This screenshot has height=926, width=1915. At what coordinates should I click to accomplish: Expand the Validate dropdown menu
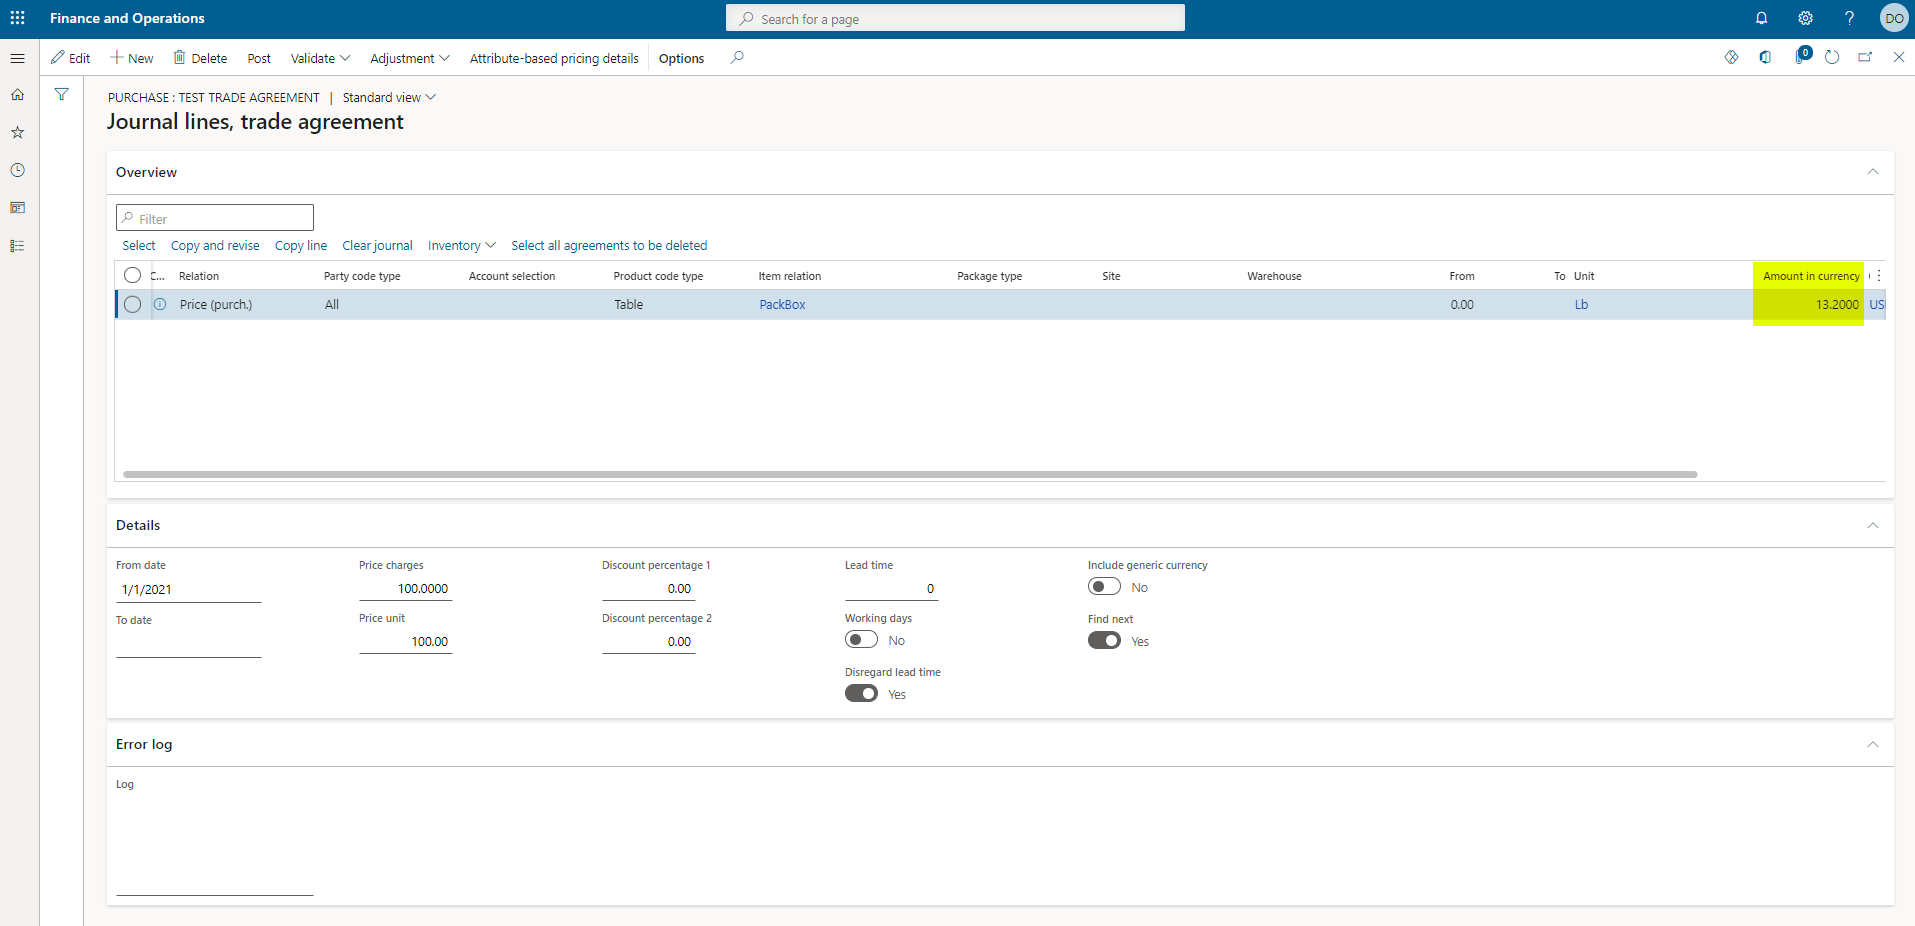[x=320, y=58]
